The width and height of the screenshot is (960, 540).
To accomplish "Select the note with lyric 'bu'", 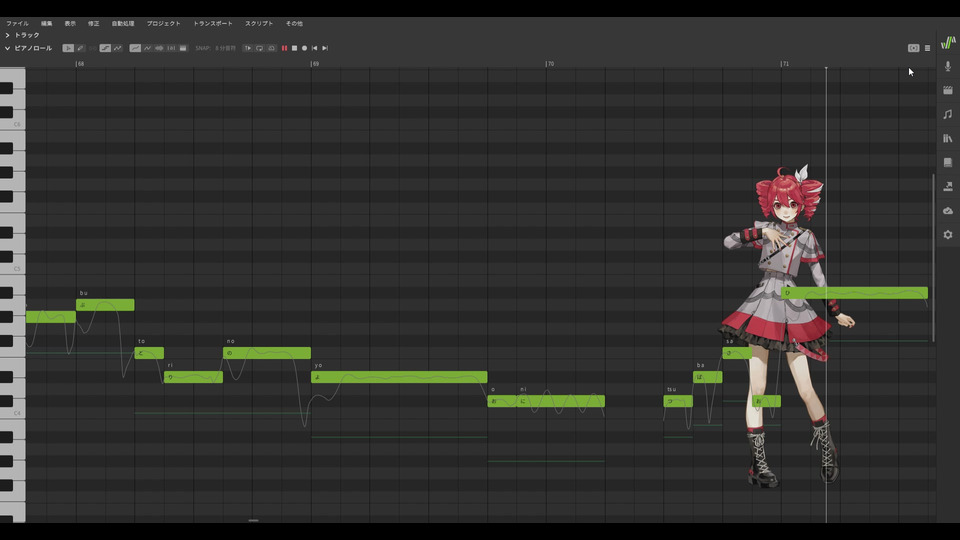I will click(x=105, y=305).
